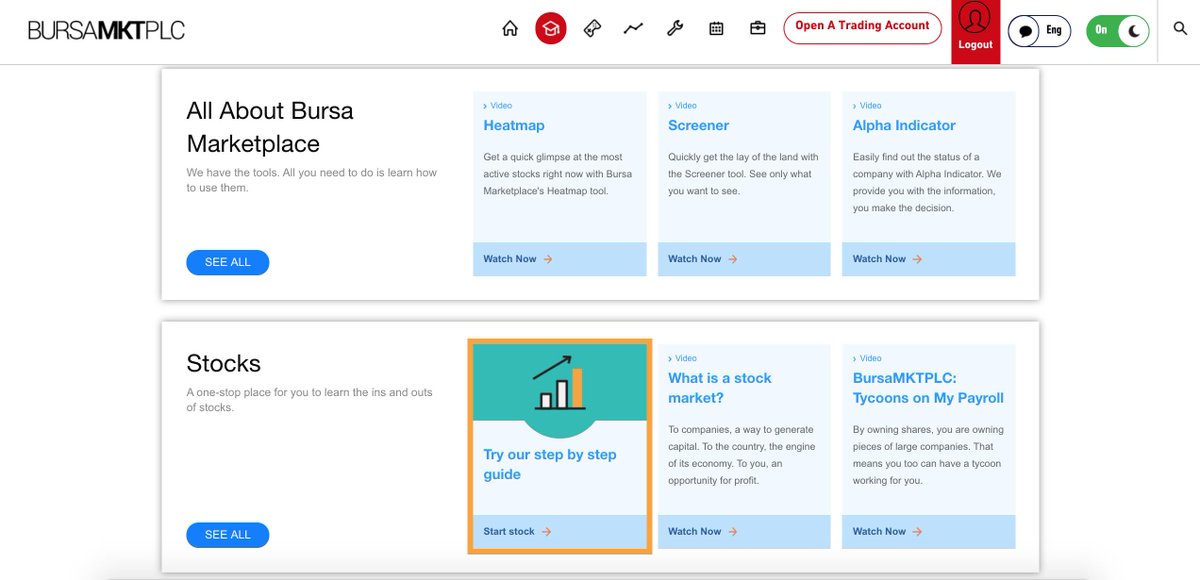Image resolution: width=1200 pixels, height=580 pixels.
Task: Click Watch Now on Screener card
Action: (x=703, y=259)
